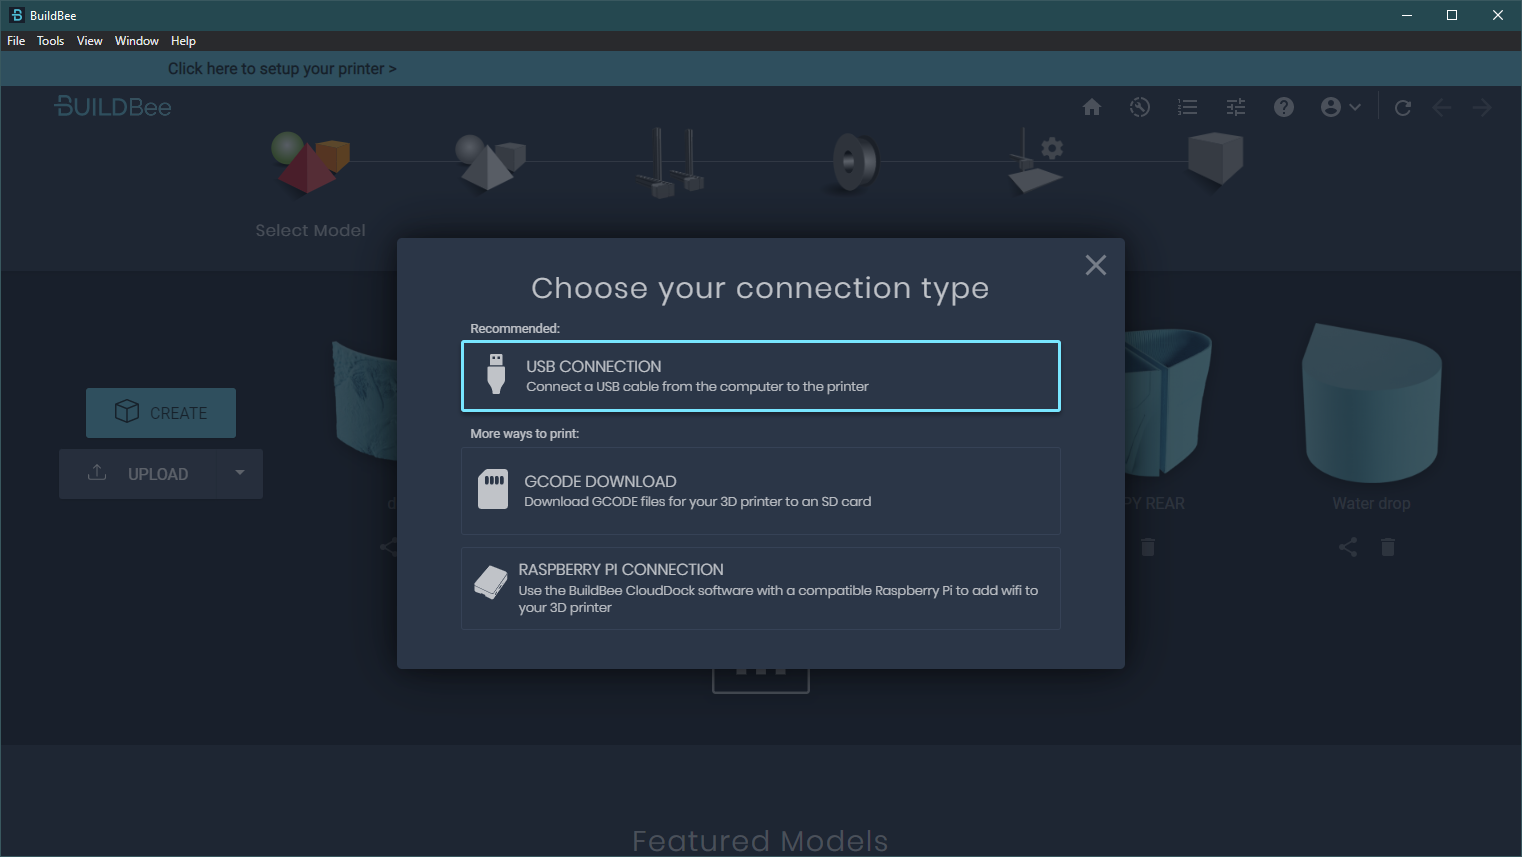The width and height of the screenshot is (1522, 857).
Task: Choose the USB Connection option
Action: pyautogui.click(x=761, y=376)
